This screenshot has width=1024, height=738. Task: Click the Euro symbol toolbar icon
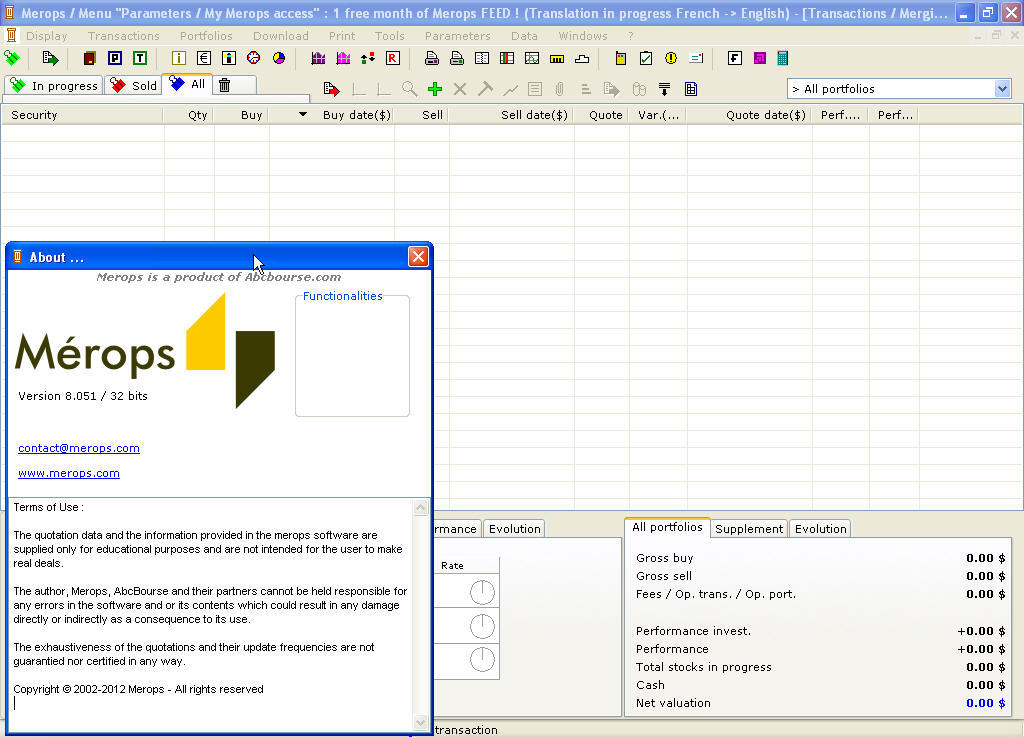[x=204, y=58]
